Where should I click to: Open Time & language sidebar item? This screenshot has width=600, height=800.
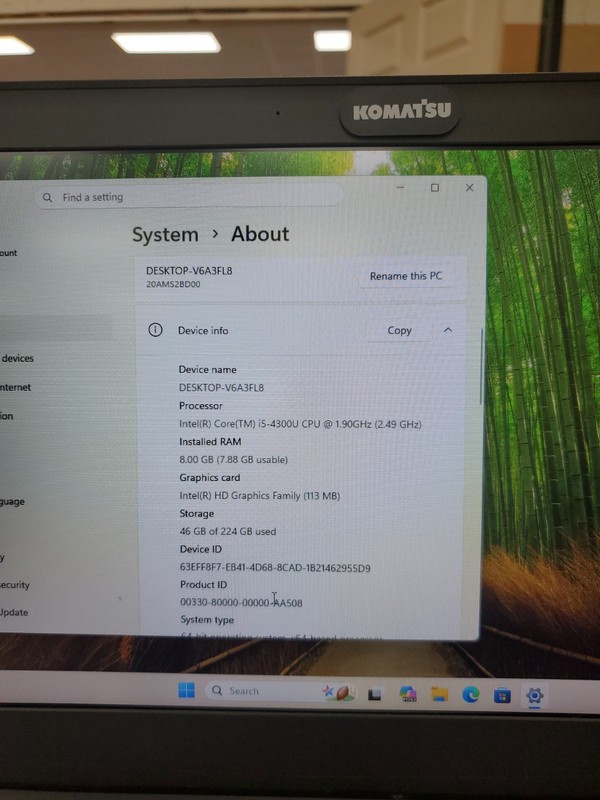pyautogui.click(x=12, y=502)
